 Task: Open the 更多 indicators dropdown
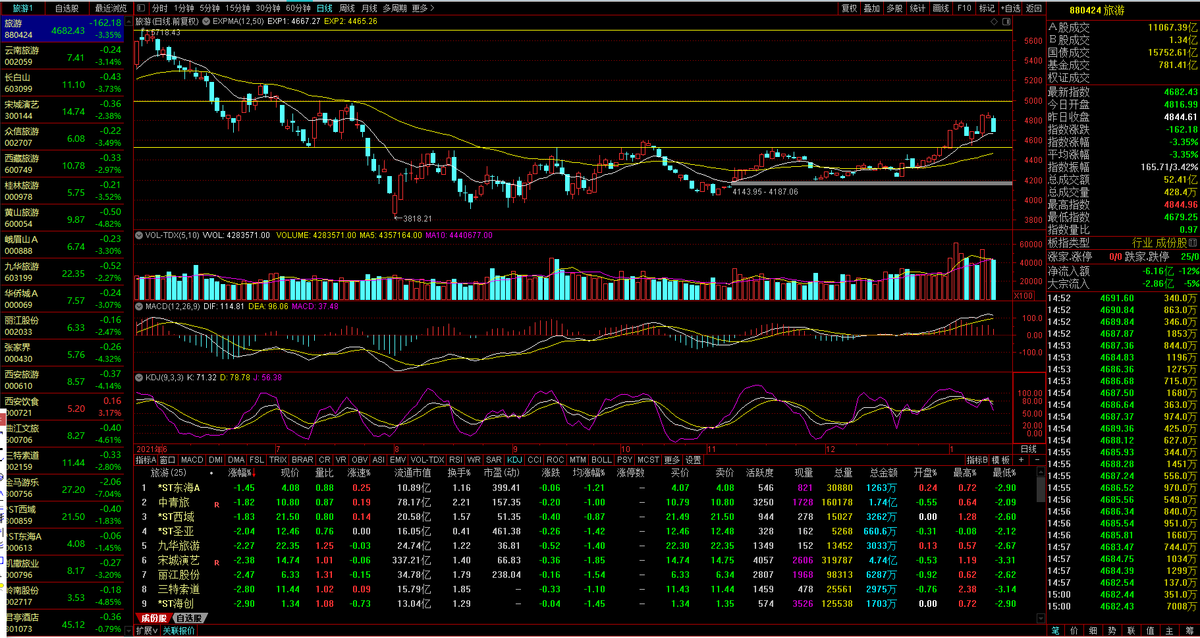coord(671,460)
